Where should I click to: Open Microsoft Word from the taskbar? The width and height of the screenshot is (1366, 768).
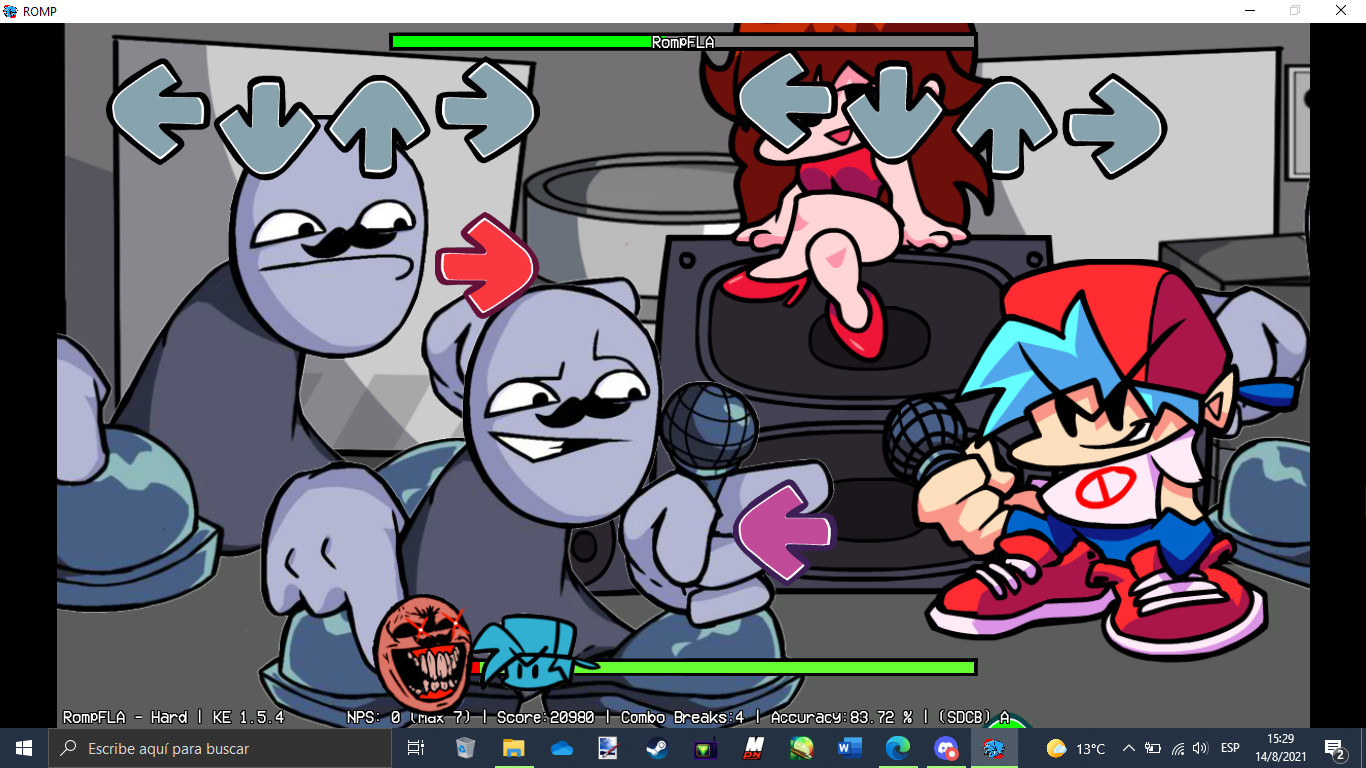[x=849, y=748]
